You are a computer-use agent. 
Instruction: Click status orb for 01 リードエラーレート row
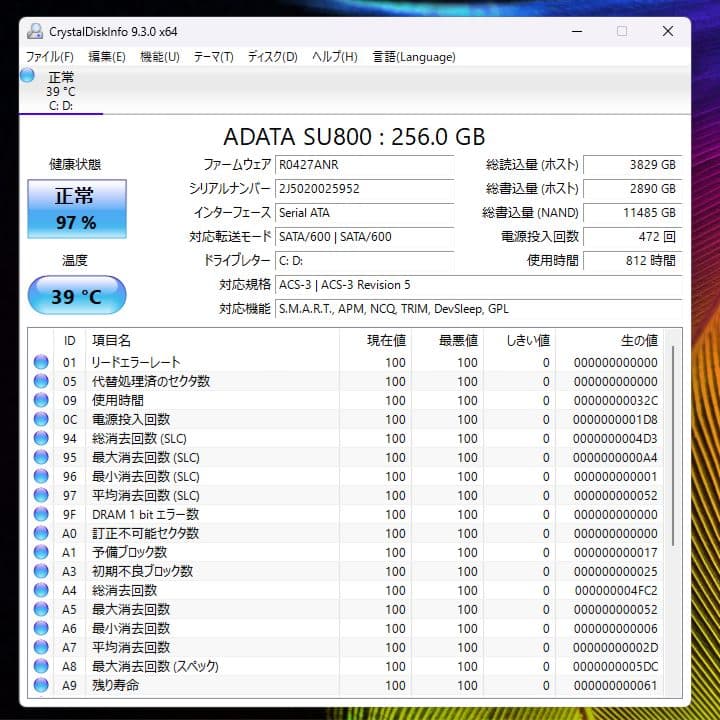pos(41,362)
